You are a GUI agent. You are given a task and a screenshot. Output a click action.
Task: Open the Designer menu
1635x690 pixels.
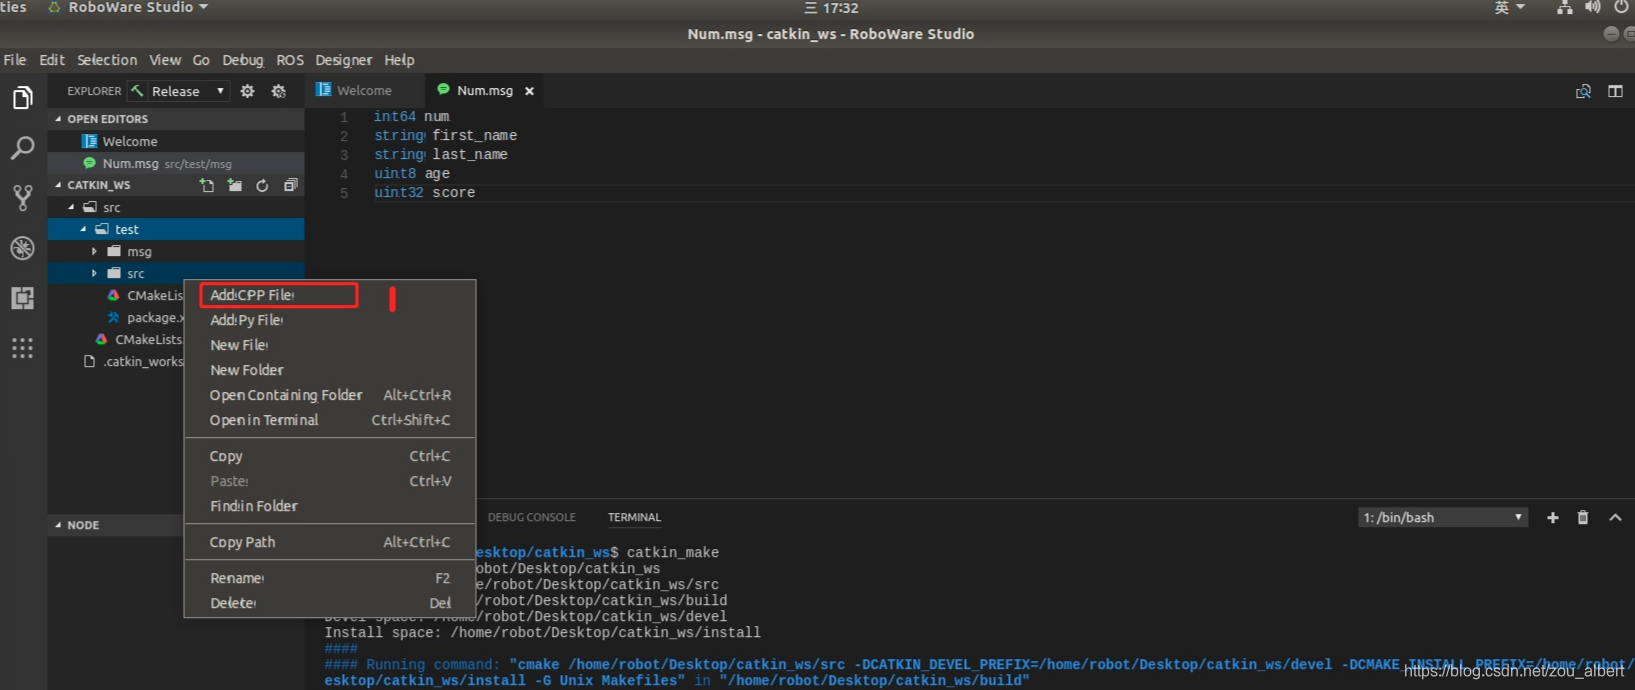click(343, 60)
